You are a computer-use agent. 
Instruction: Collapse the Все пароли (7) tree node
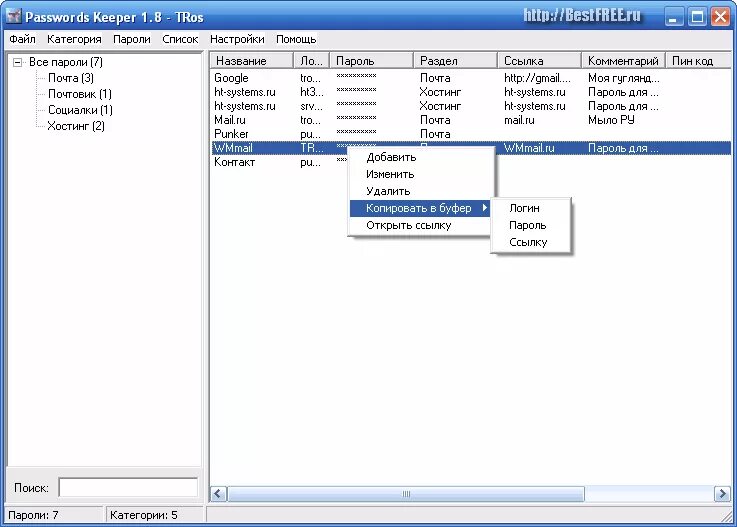click(x=17, y=62)
